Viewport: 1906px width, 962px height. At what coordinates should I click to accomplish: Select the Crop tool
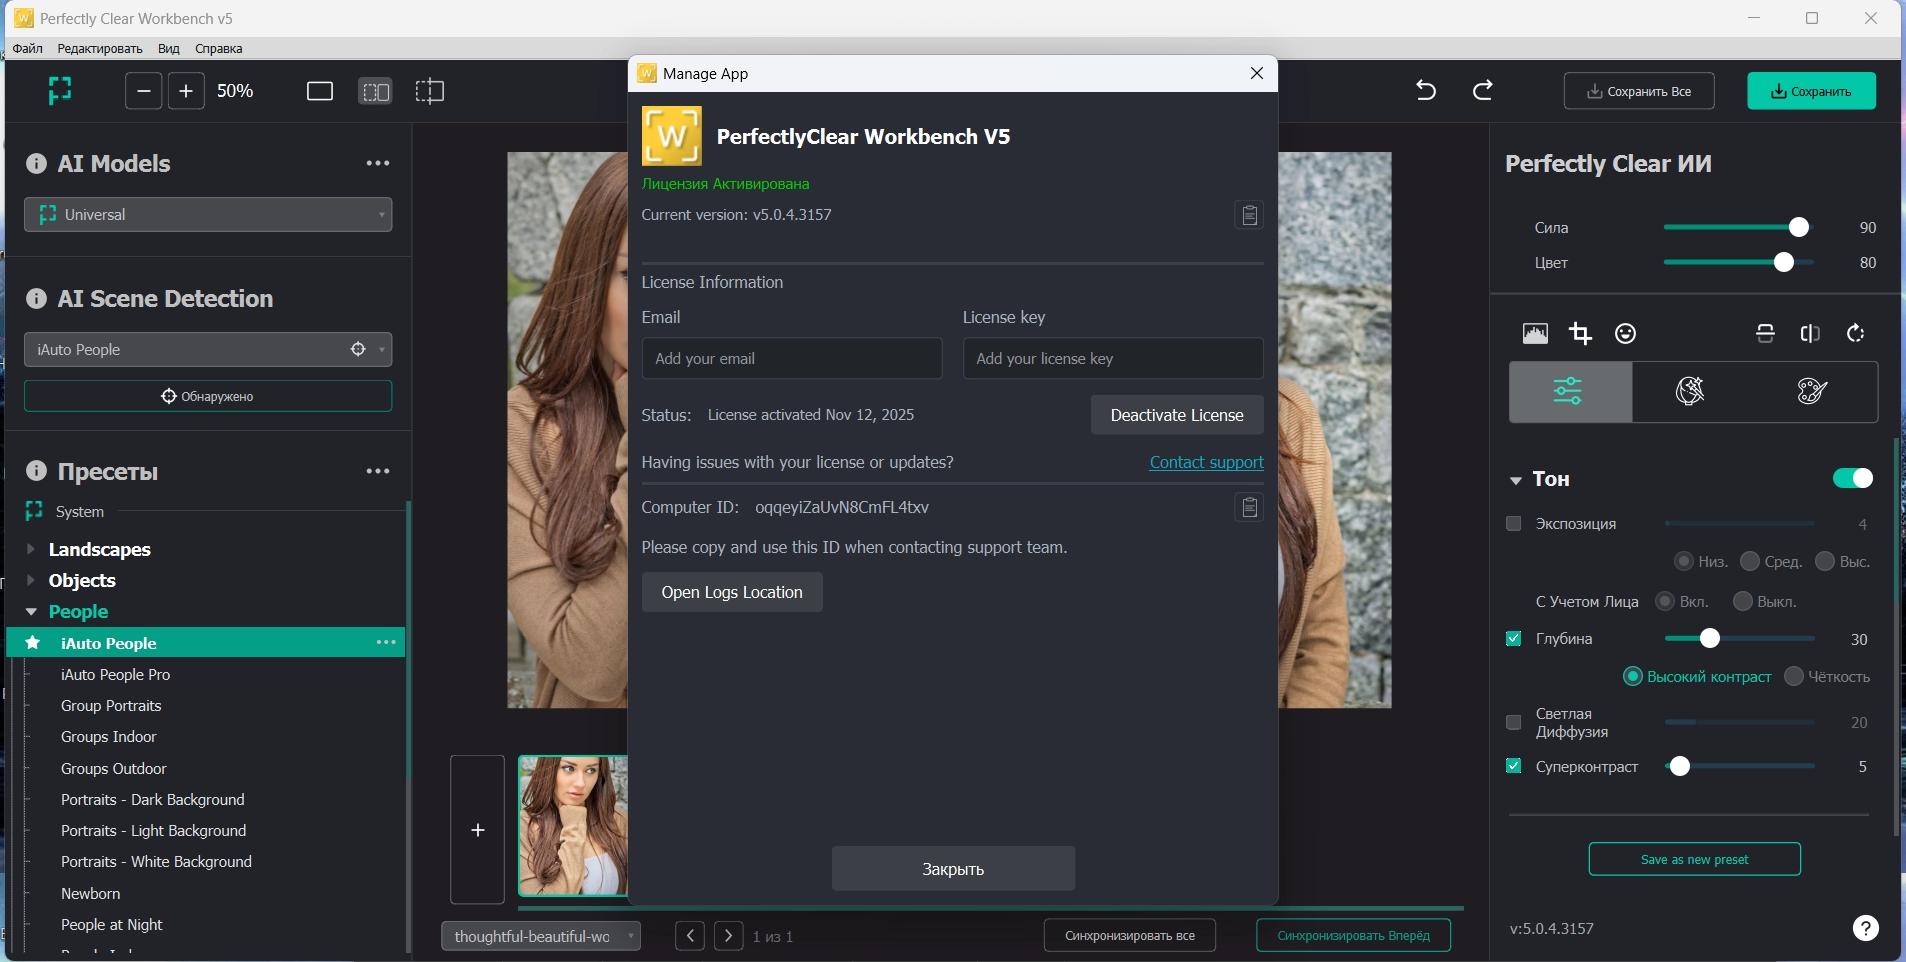click(1580, 334)
